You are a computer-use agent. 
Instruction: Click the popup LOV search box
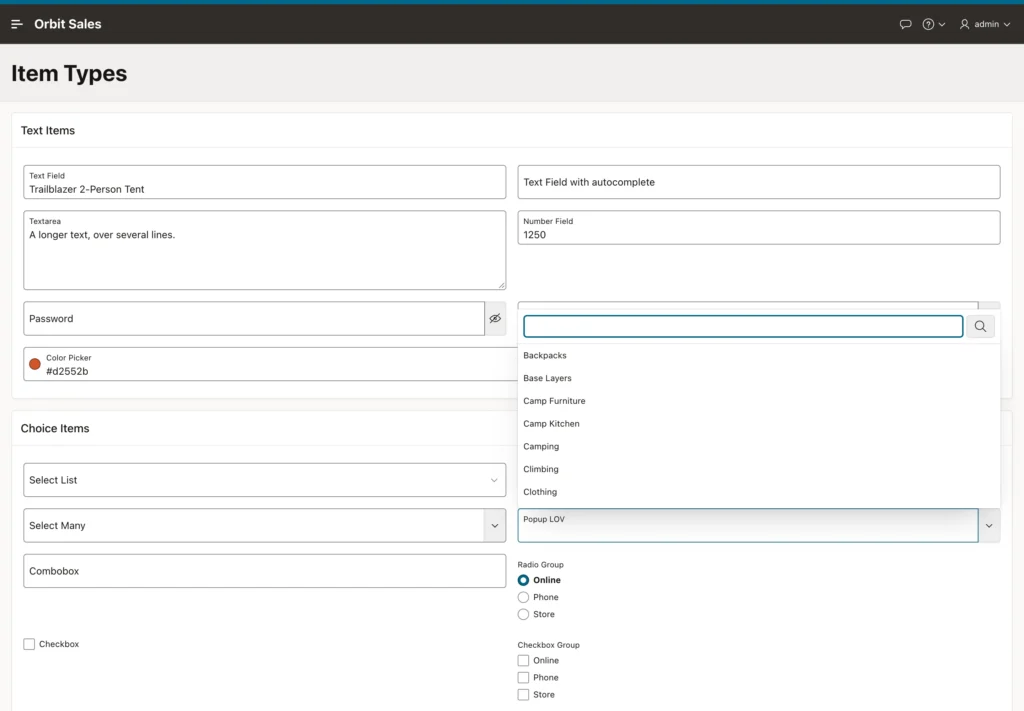coord(743,326)
